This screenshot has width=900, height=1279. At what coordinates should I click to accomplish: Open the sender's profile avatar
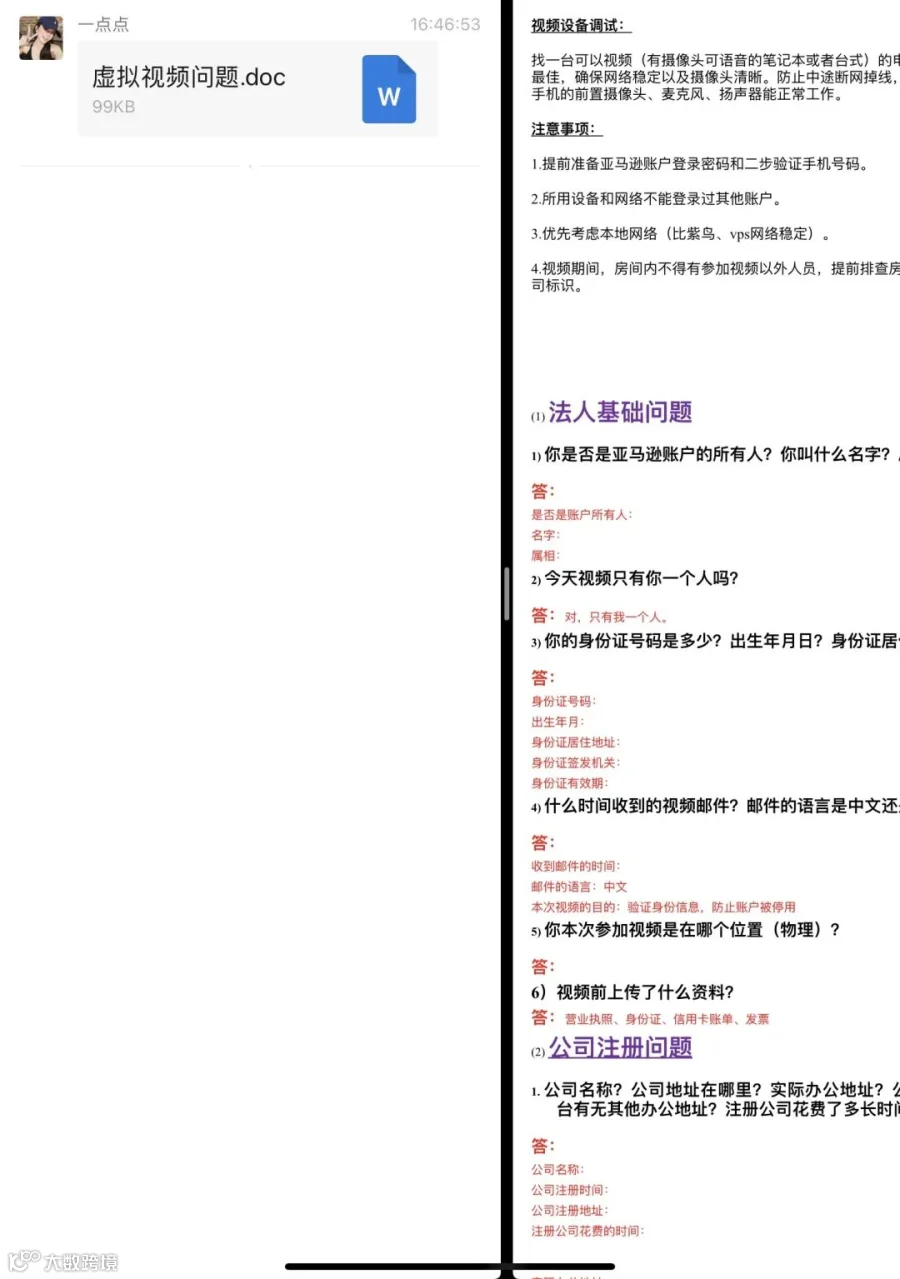tap(41, 38)
